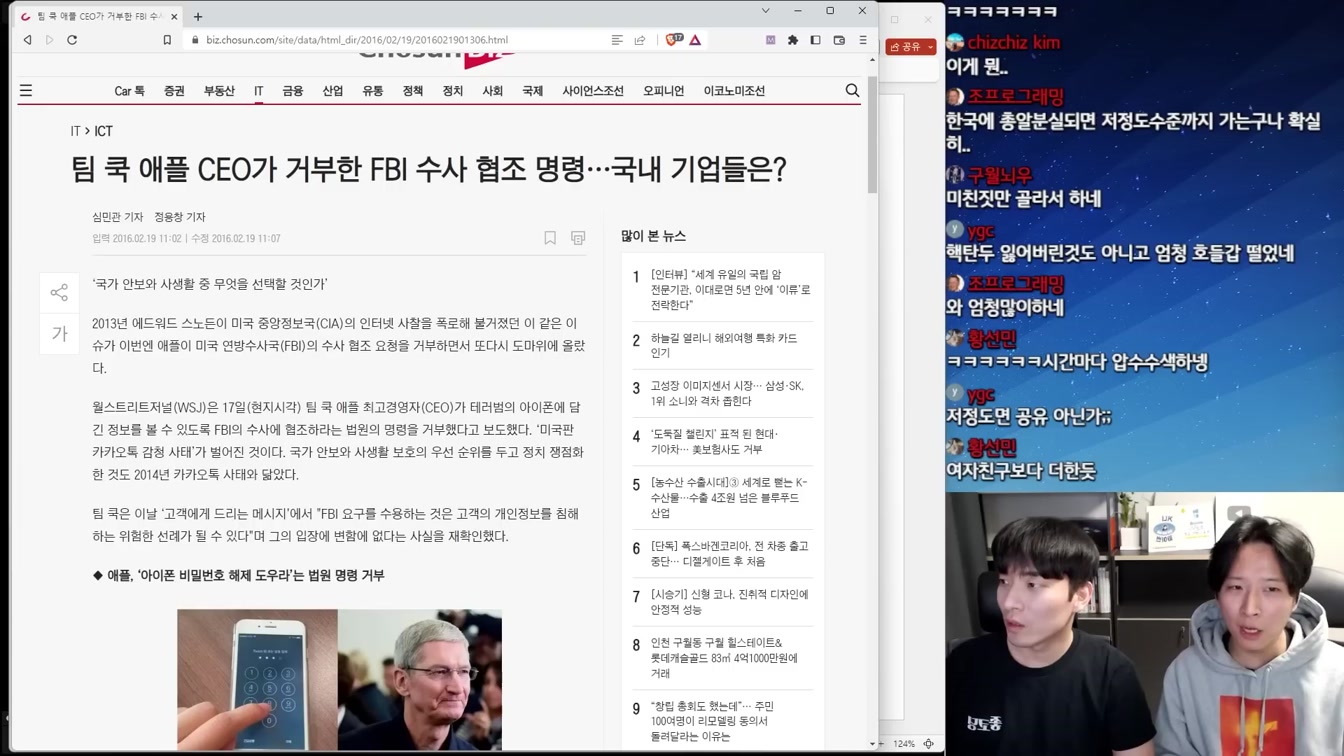Bookmark this page via the address bar bookmark icon

[x=167, y=40]
